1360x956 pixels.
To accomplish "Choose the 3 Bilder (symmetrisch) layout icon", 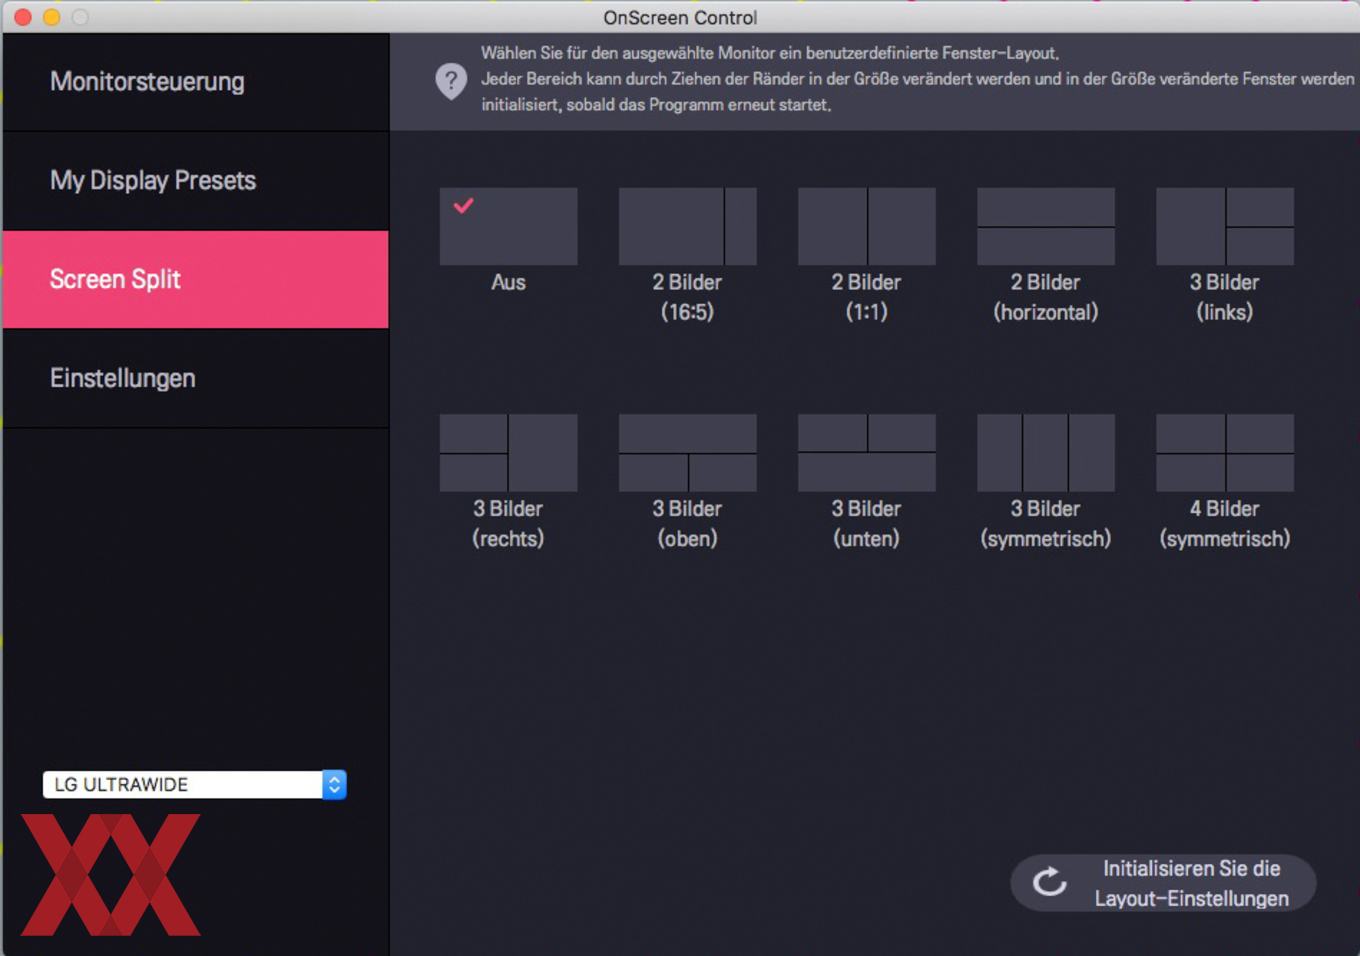I will (1046, 453).
